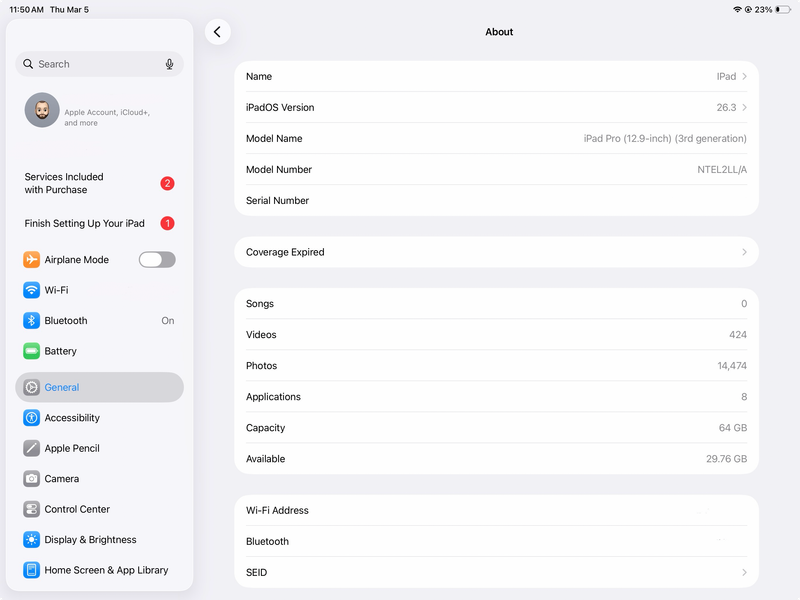Tap the Accessibility icon
Image resolution: width=800 pixels, height=600 pixels.
pos(31,417)
